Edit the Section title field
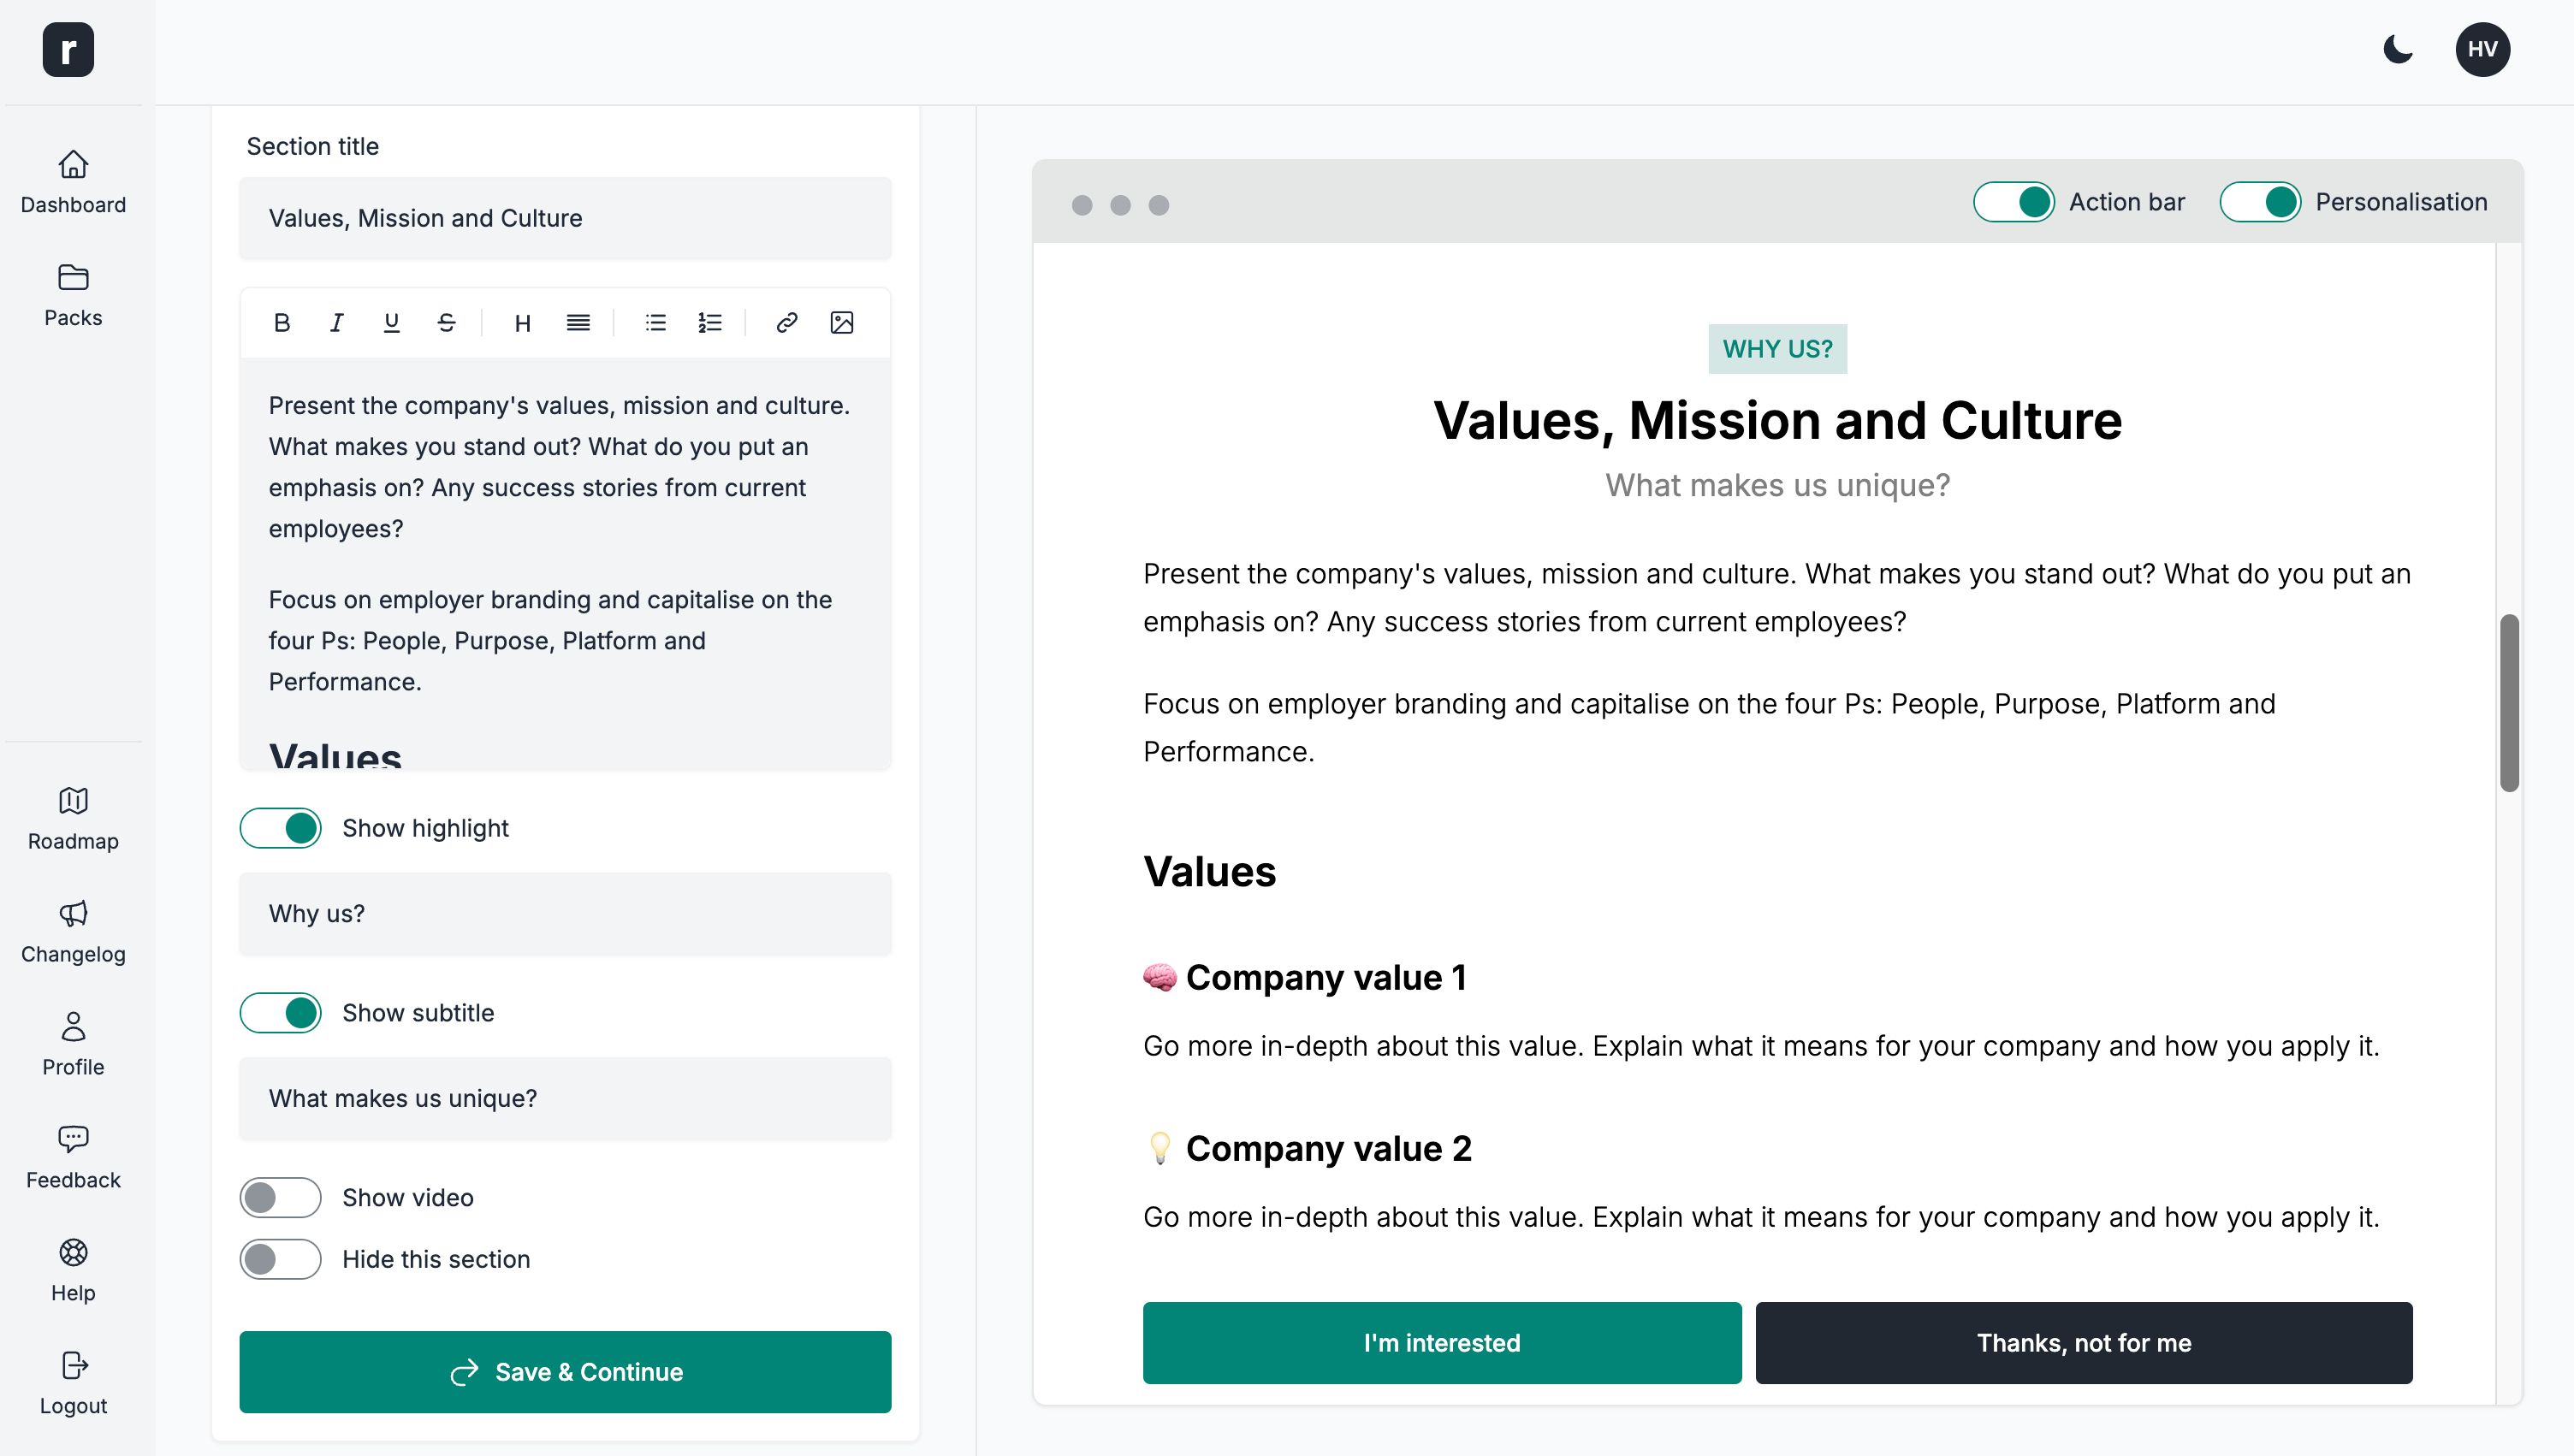 coord(564,218)
